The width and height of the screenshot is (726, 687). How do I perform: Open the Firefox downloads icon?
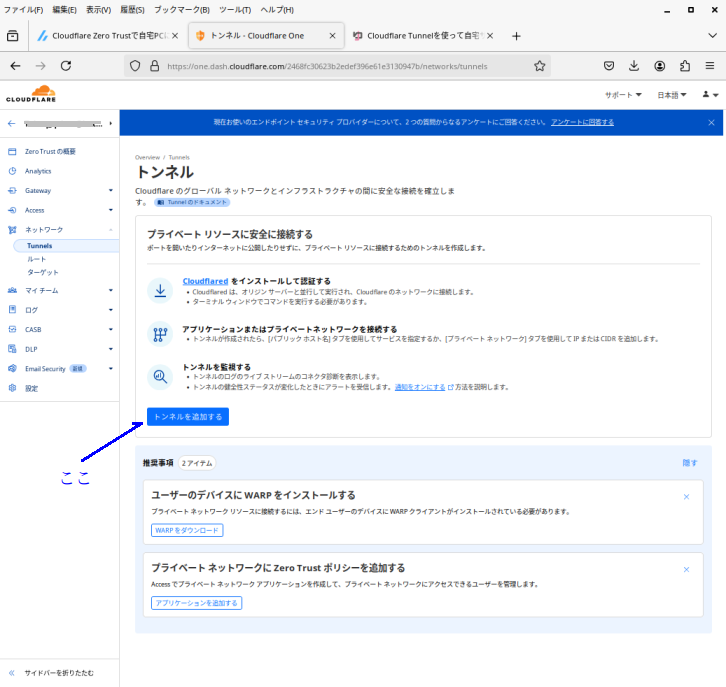(634, 66)
